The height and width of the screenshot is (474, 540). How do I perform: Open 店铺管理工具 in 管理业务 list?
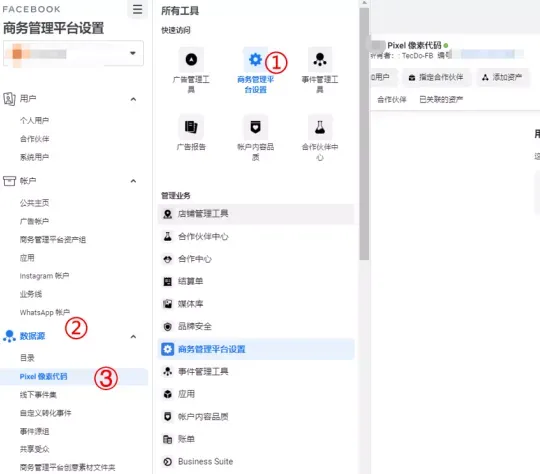coord(256,214)
